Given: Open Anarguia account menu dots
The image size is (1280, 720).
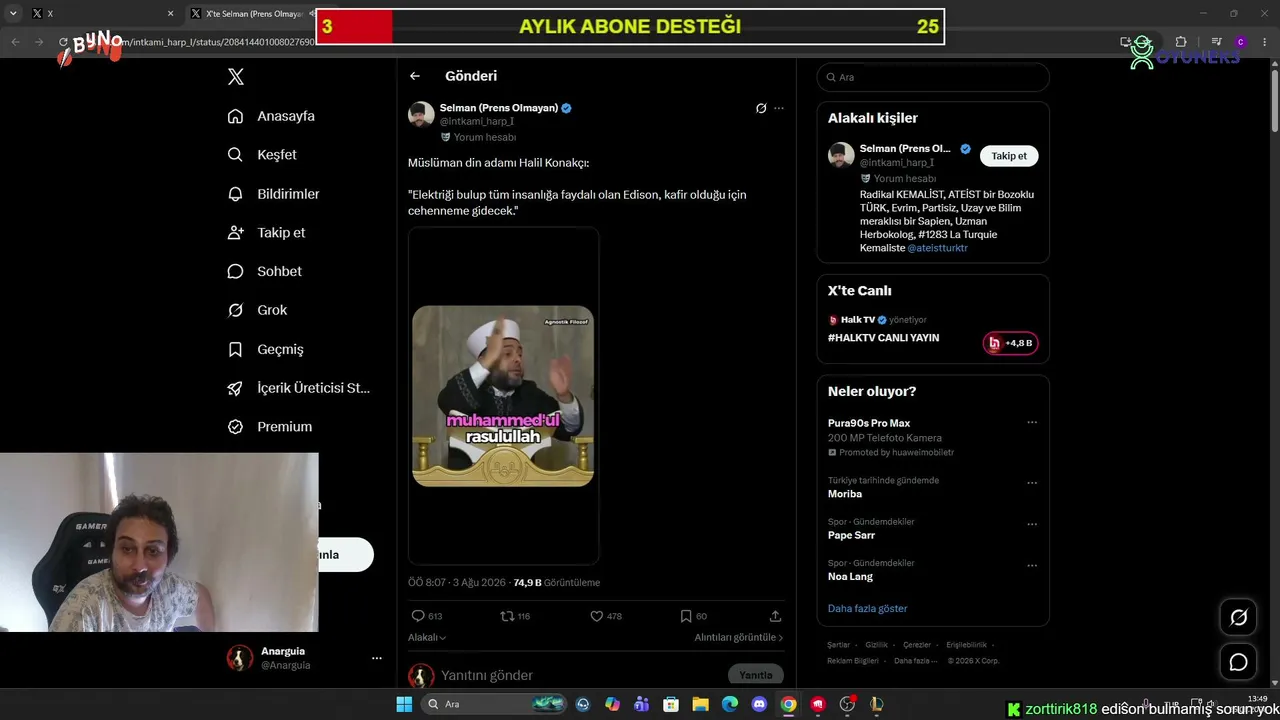Looking at the screenshot, I should 377,658.
